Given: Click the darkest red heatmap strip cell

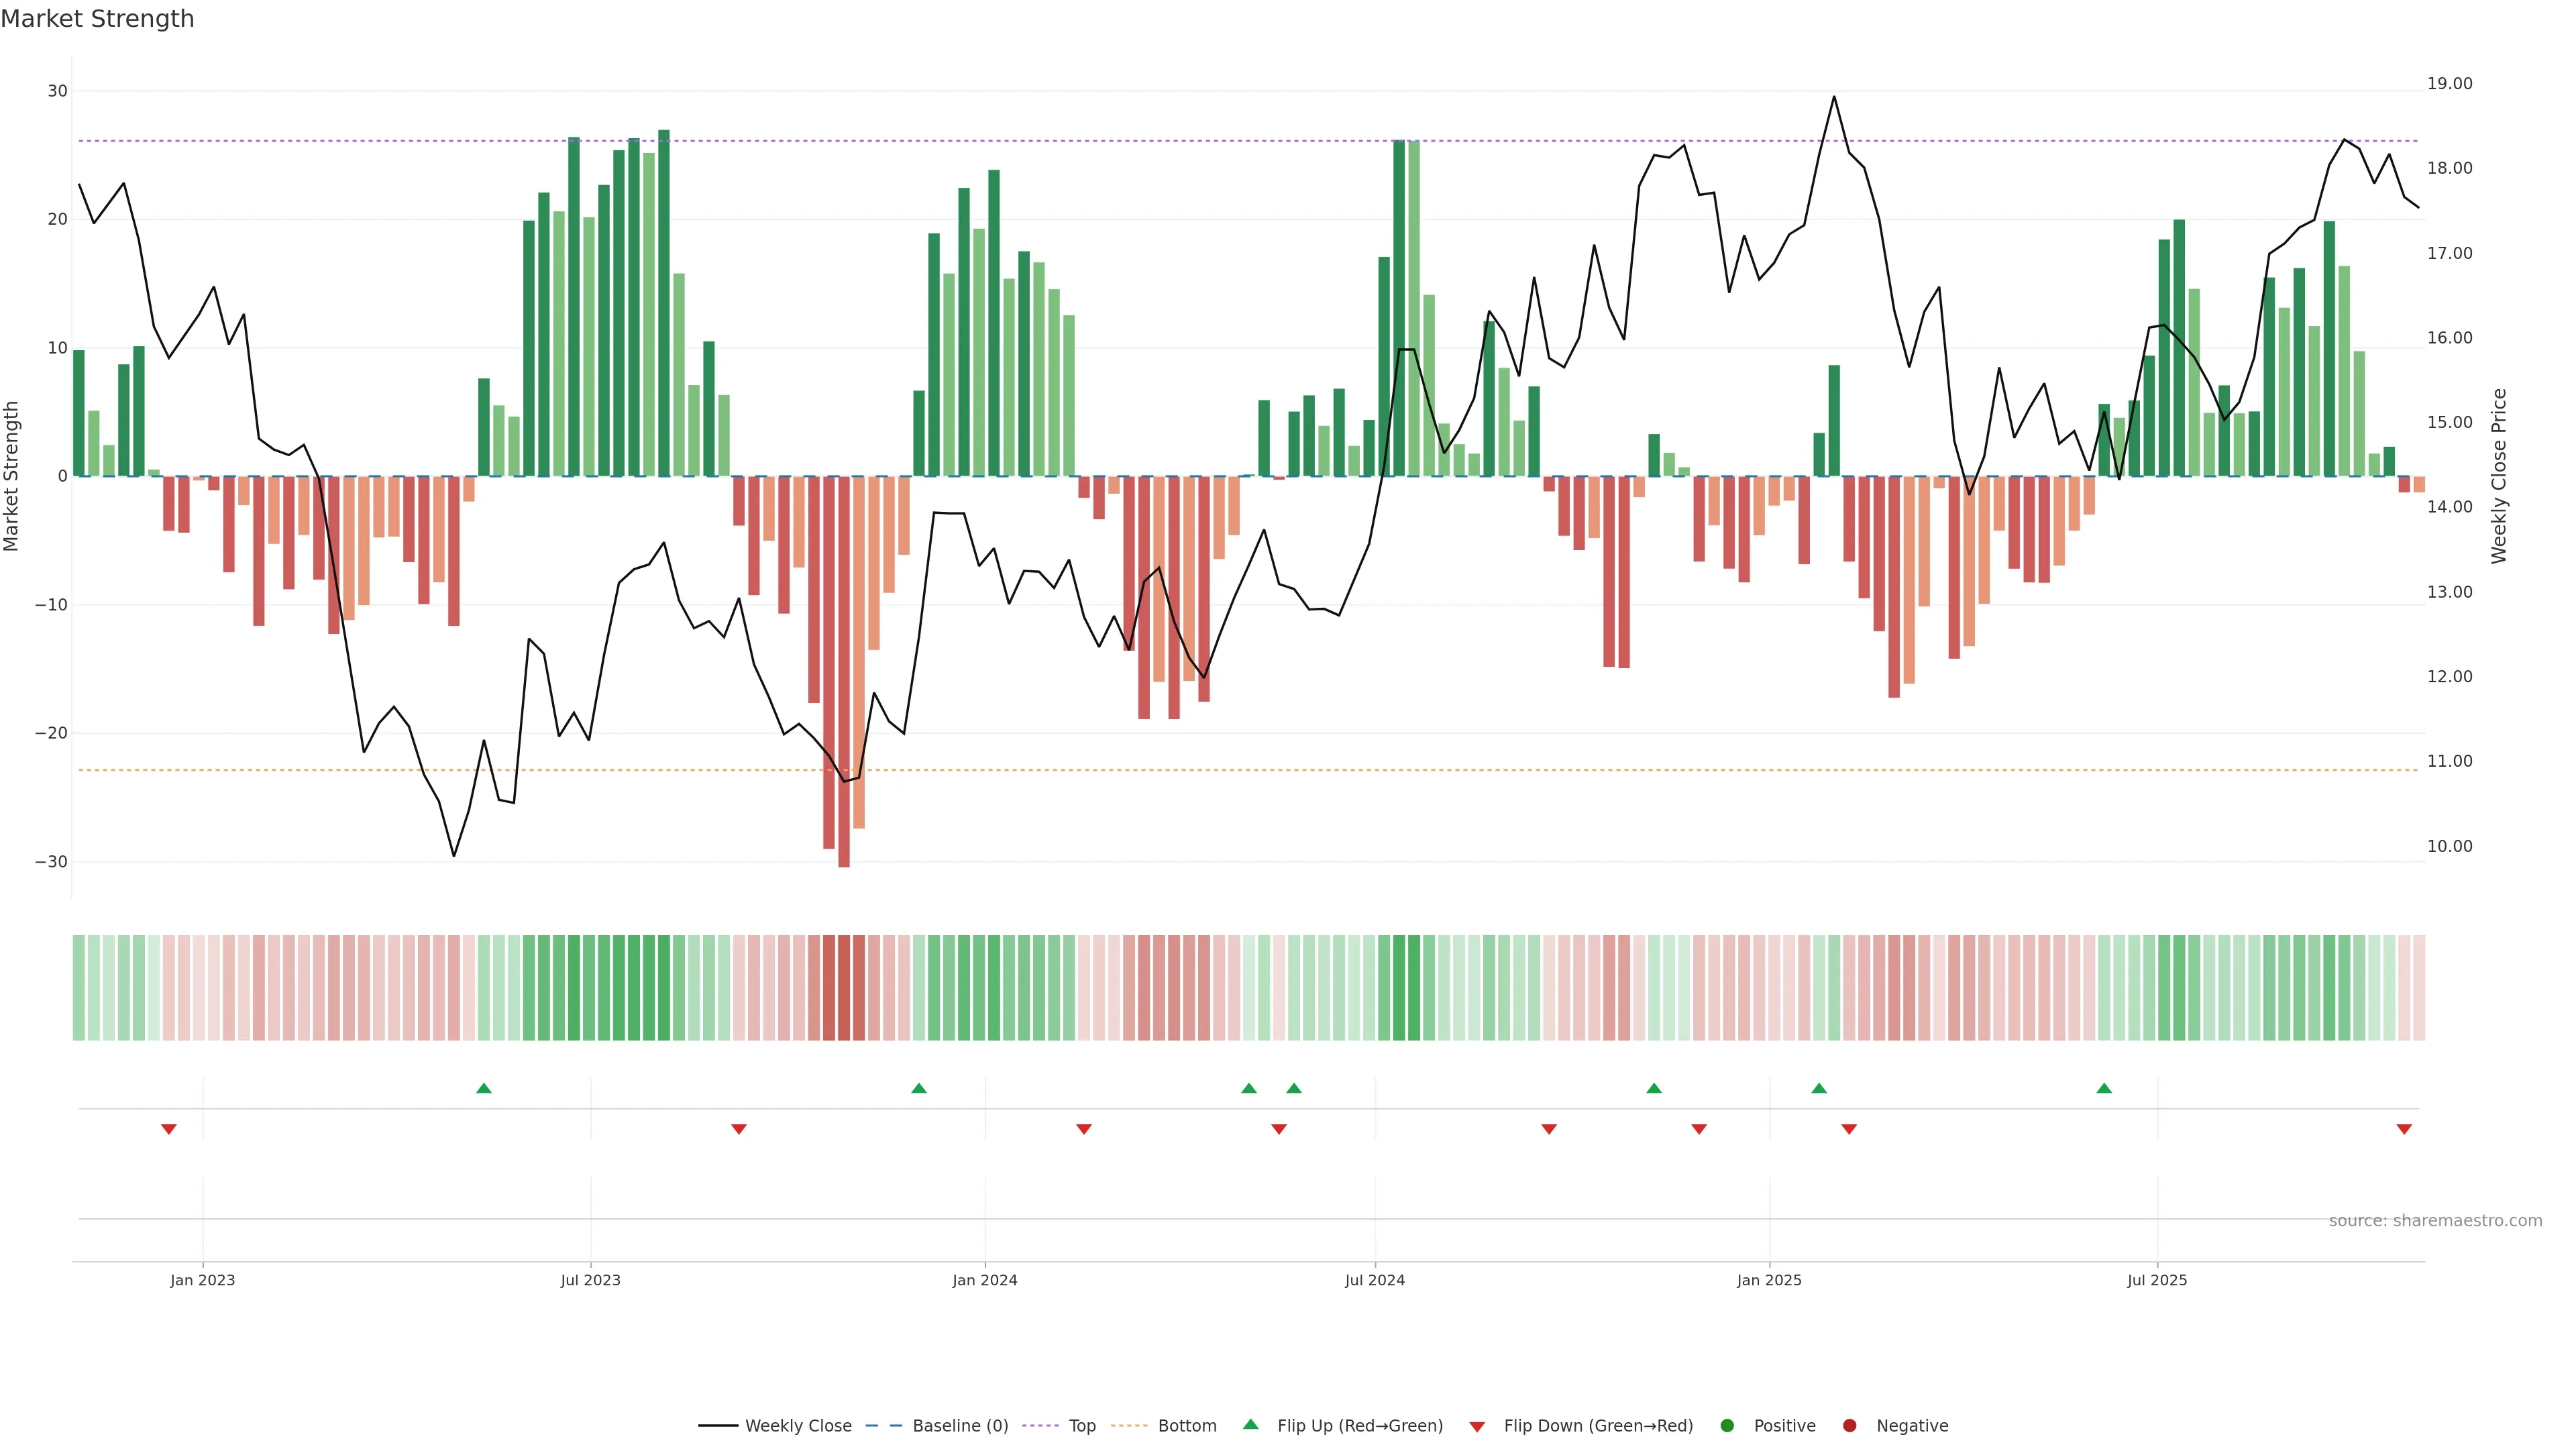Looking at the screenshot, I should [x=844, y=988].
